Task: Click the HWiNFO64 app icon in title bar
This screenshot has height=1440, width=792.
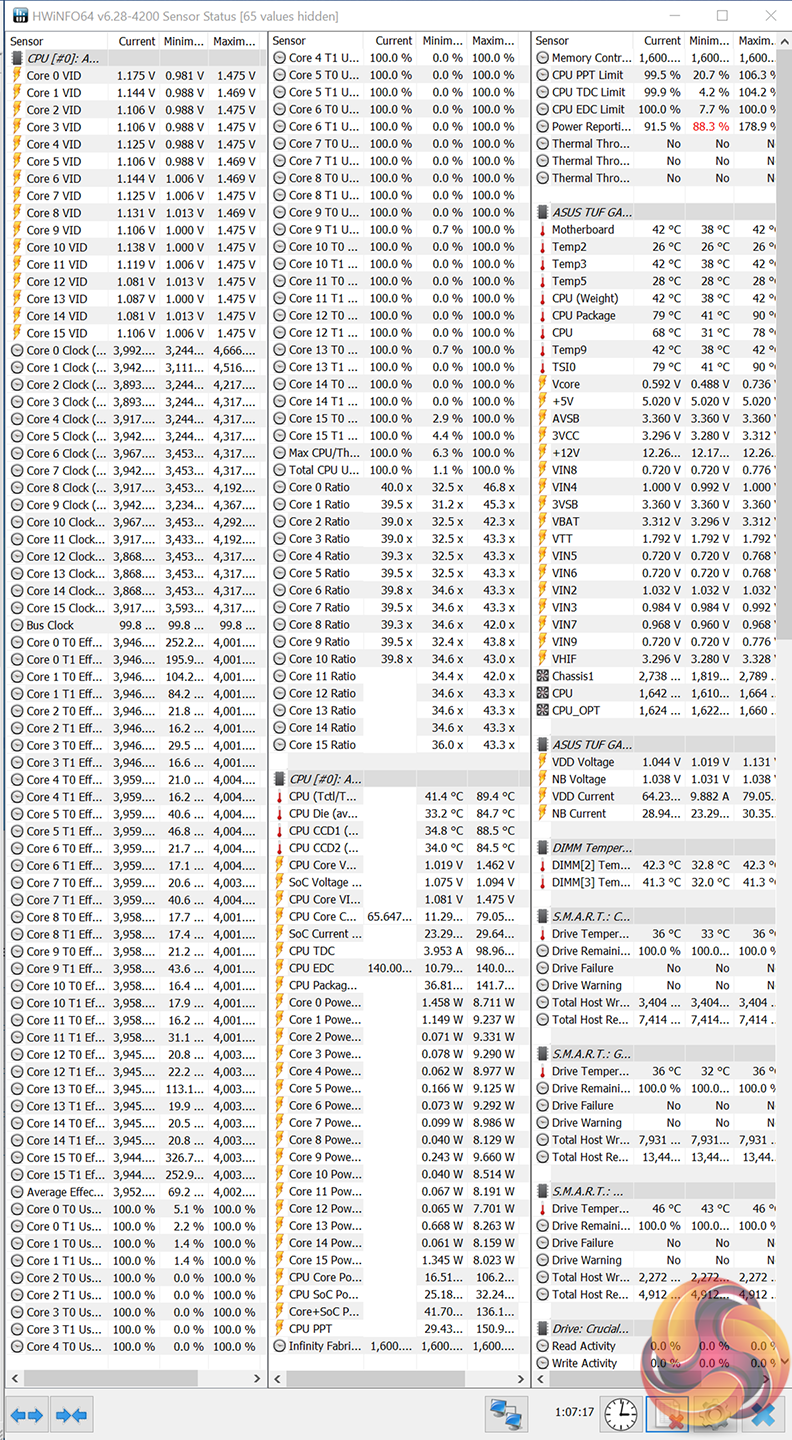Action: point(19,16)
